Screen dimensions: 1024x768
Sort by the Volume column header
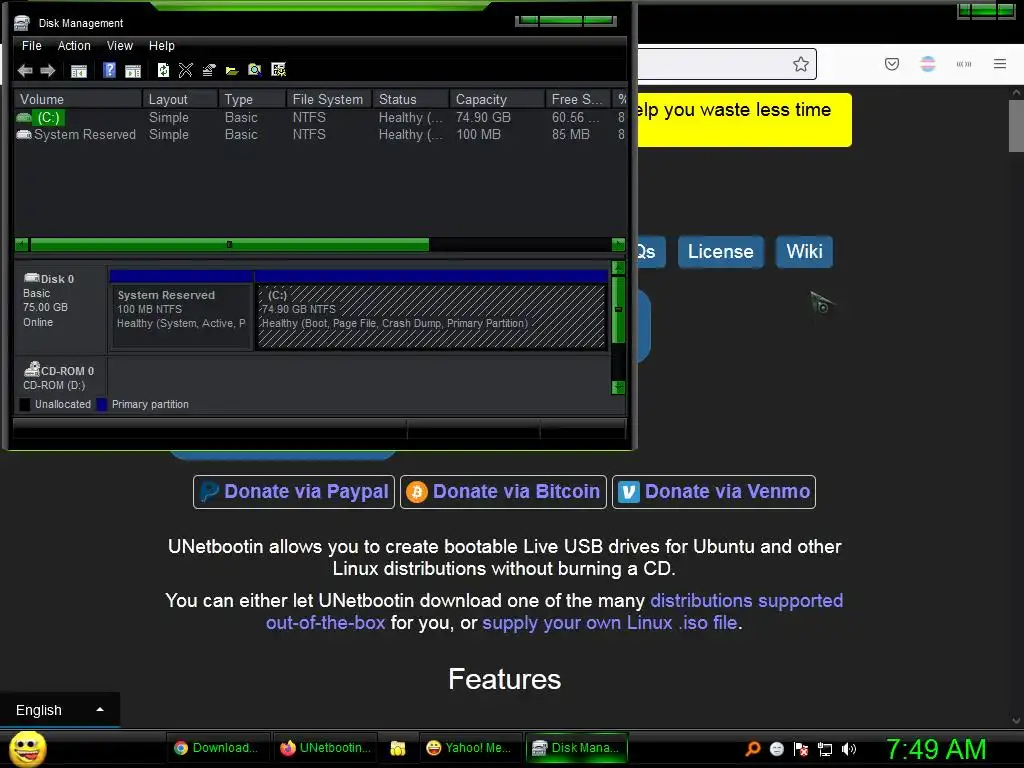coord(78,99)
